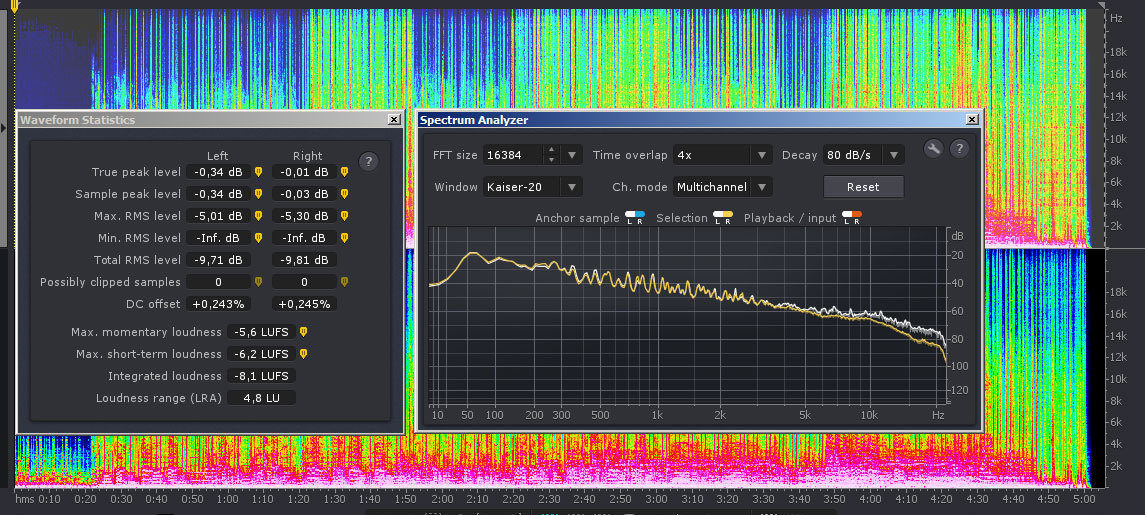Screen dimensions: 1145x515
Task: Jump to the Left true peak marker
Action: (258, 172)
